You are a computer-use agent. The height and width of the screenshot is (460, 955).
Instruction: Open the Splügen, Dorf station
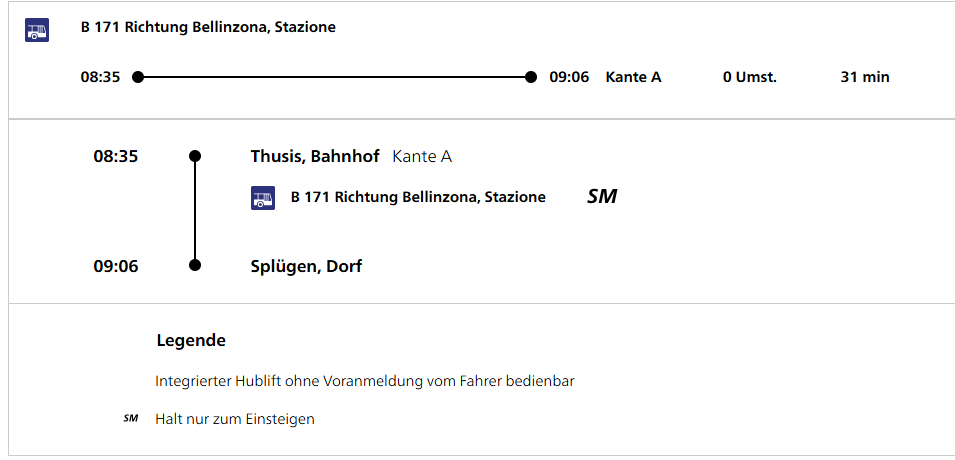[x=306, y=266]
